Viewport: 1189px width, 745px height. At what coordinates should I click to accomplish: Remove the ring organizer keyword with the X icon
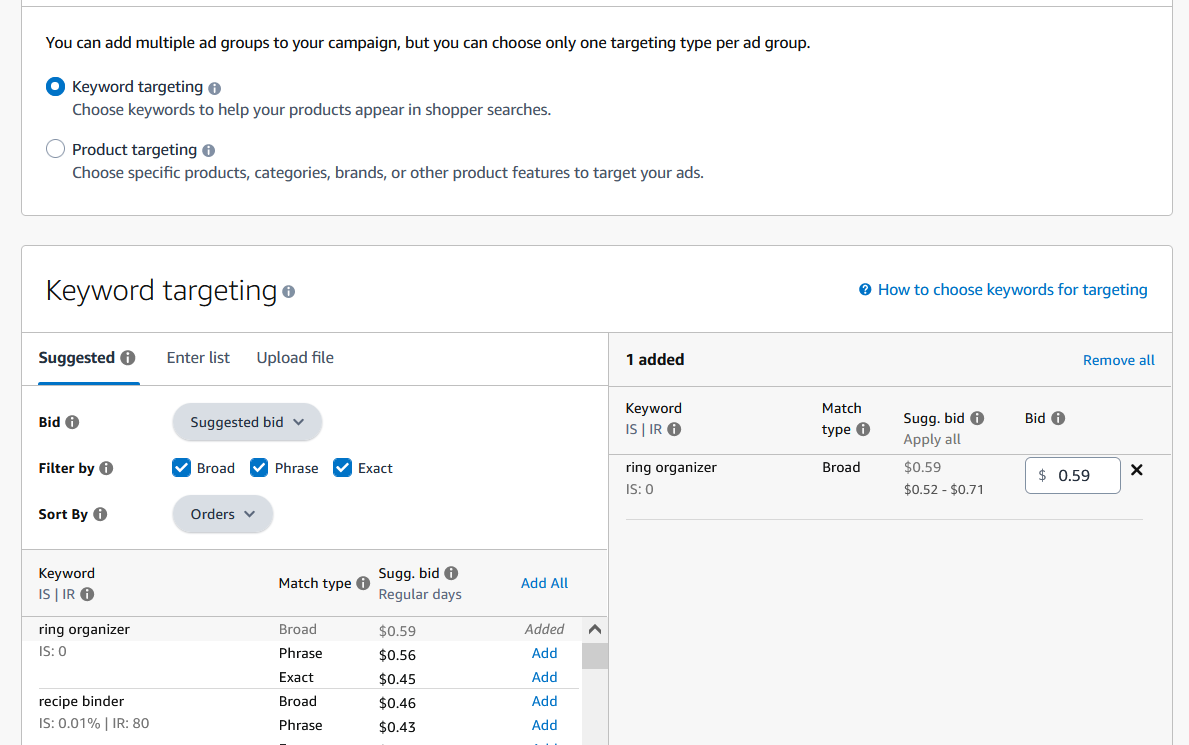pyautogui.click(x=1137, y=469)
